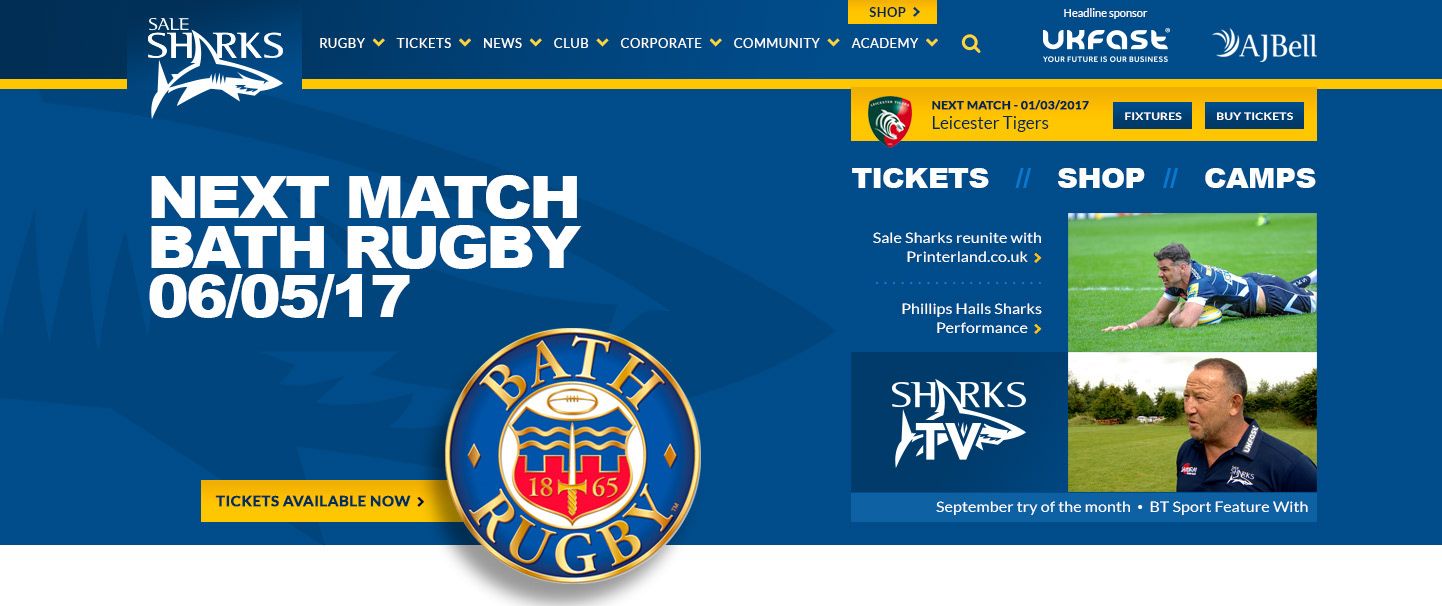Click Tickets Available Now button
1442x606 pixels.
point(320,501)
